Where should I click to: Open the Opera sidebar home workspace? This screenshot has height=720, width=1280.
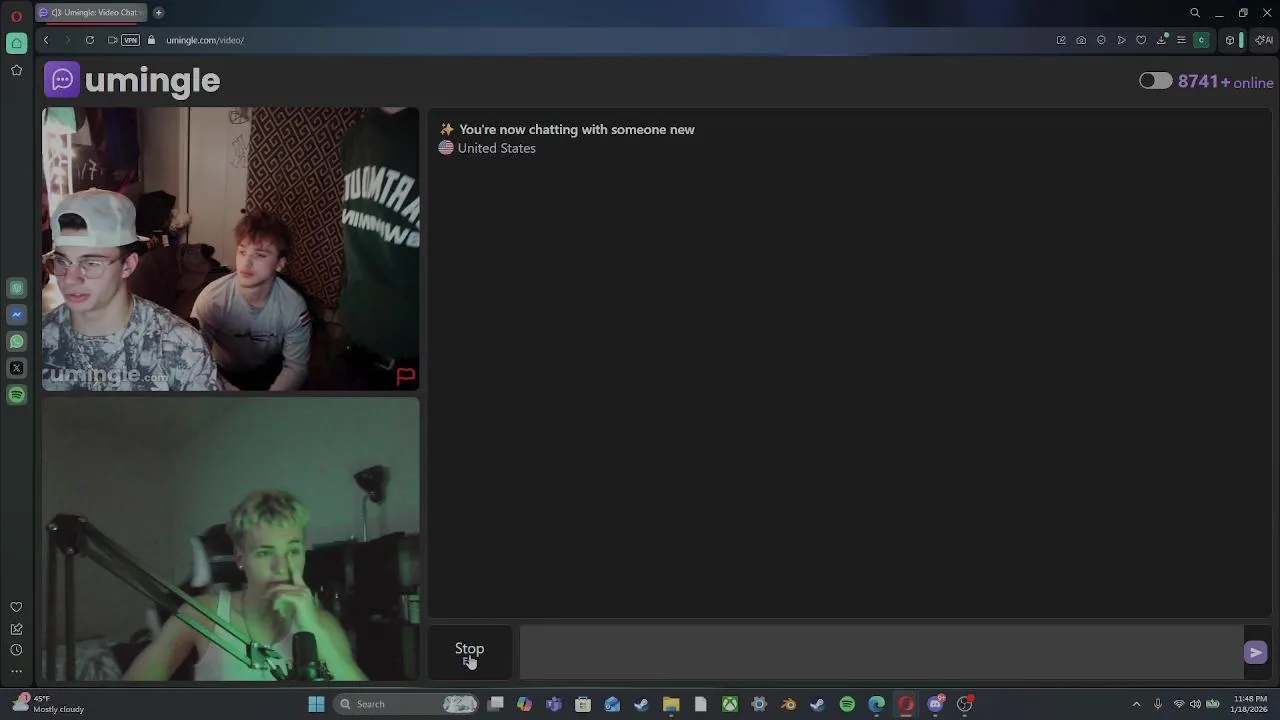click(x=16, y=43)
